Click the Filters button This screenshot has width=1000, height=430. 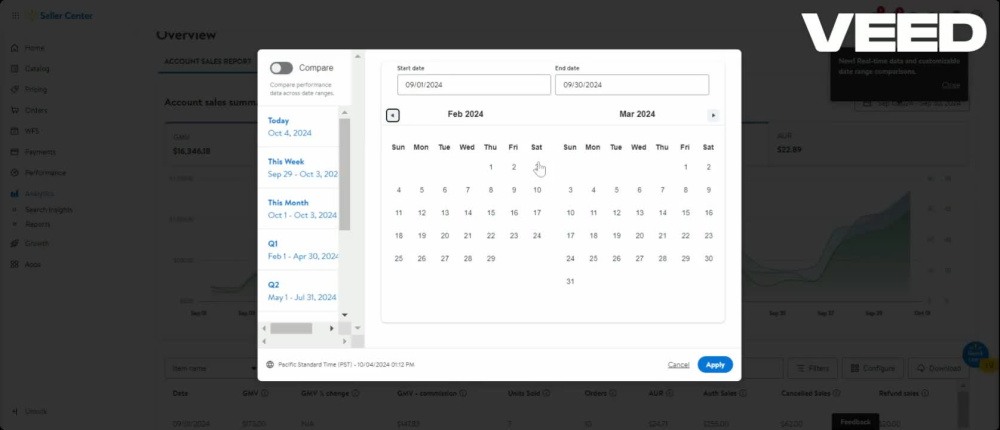pos(812,368)
